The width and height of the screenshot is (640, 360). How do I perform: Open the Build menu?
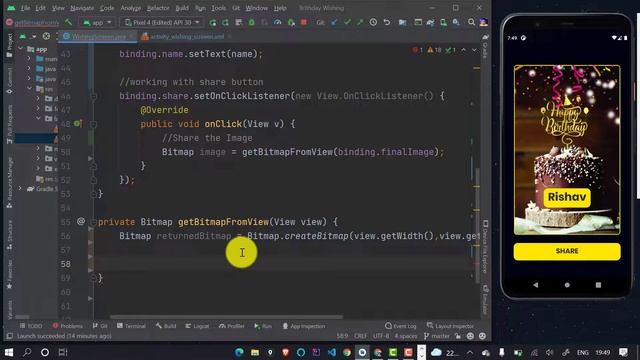click(x=182, y=8)
